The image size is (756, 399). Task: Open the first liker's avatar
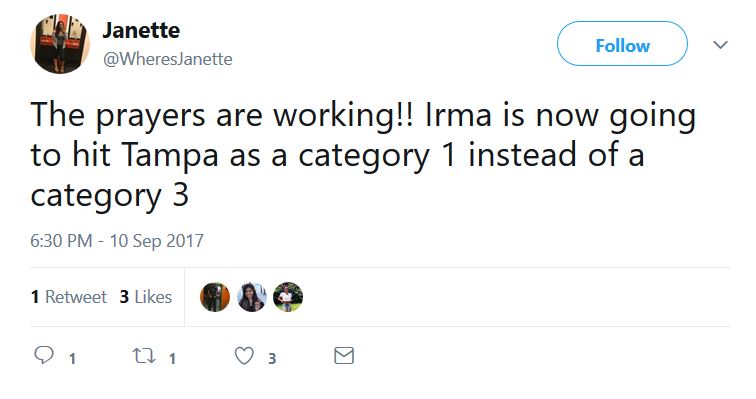[215, 297]
